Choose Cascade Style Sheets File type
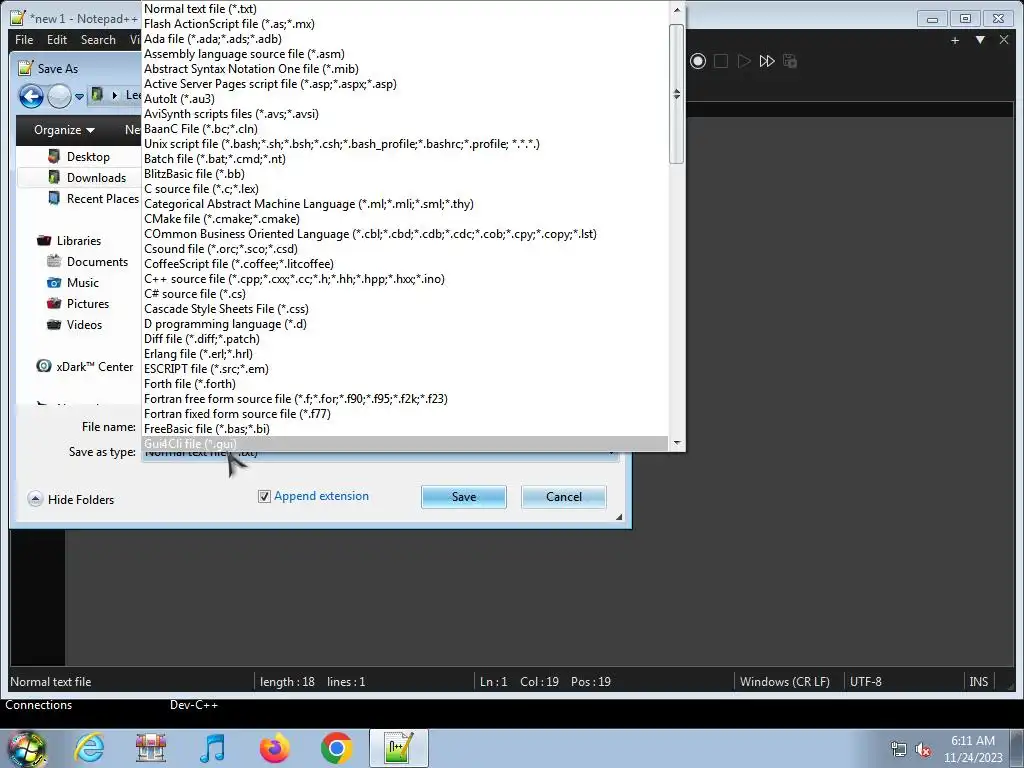The height and width of the screenshot is (768, 1024). 405,310
